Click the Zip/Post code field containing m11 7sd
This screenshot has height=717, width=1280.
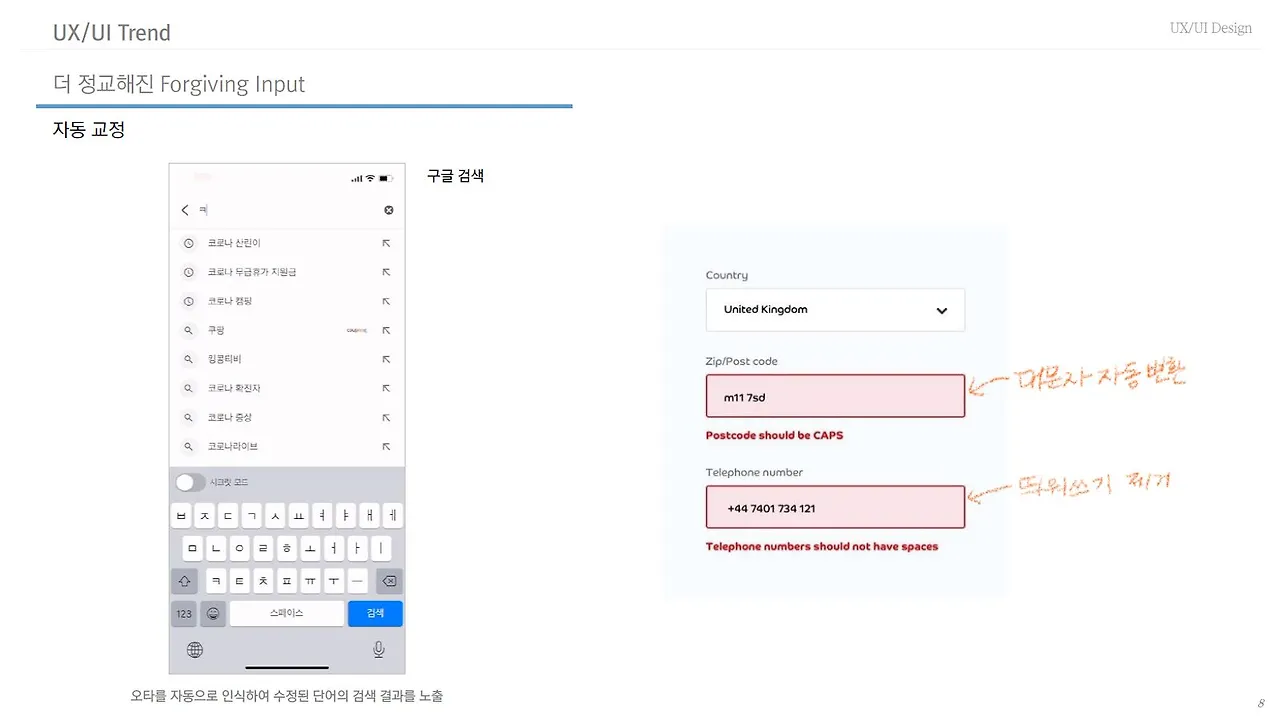tap(835, 396)
